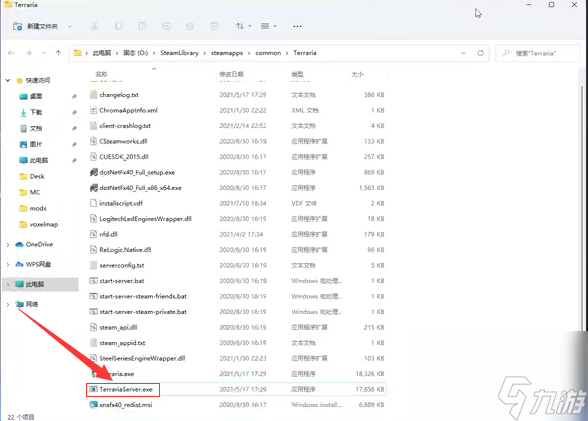Select the nfd.dll file icon

93,234
